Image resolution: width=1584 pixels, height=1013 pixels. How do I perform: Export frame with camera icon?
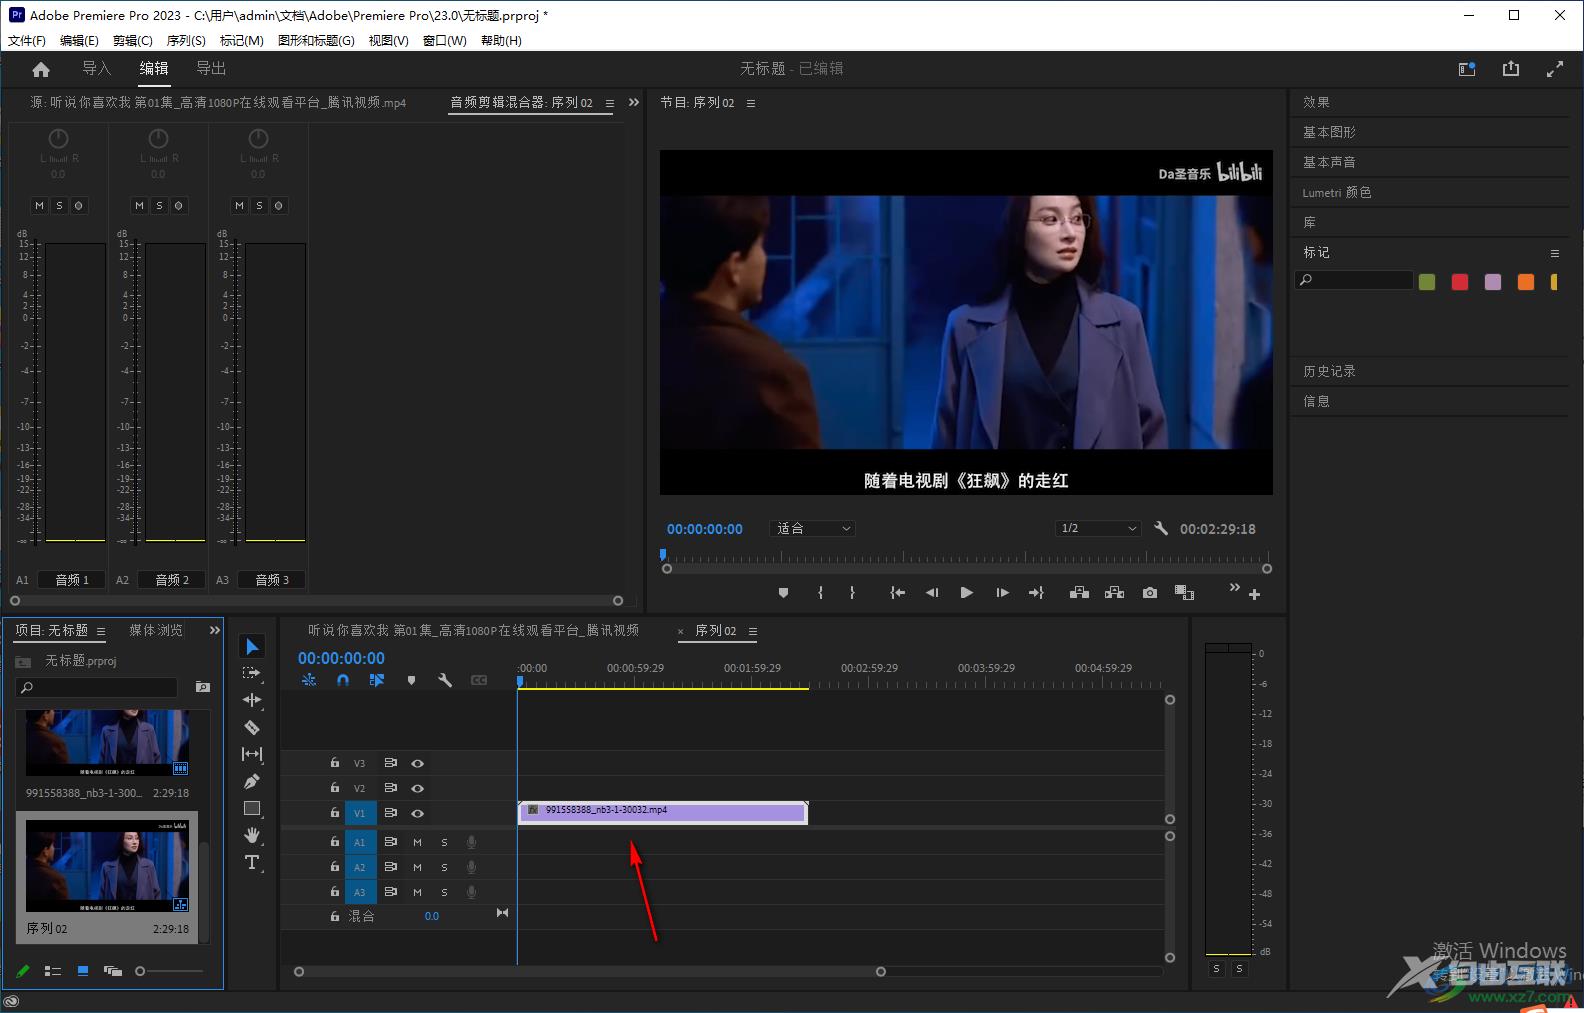click(x=1150, y=593)
